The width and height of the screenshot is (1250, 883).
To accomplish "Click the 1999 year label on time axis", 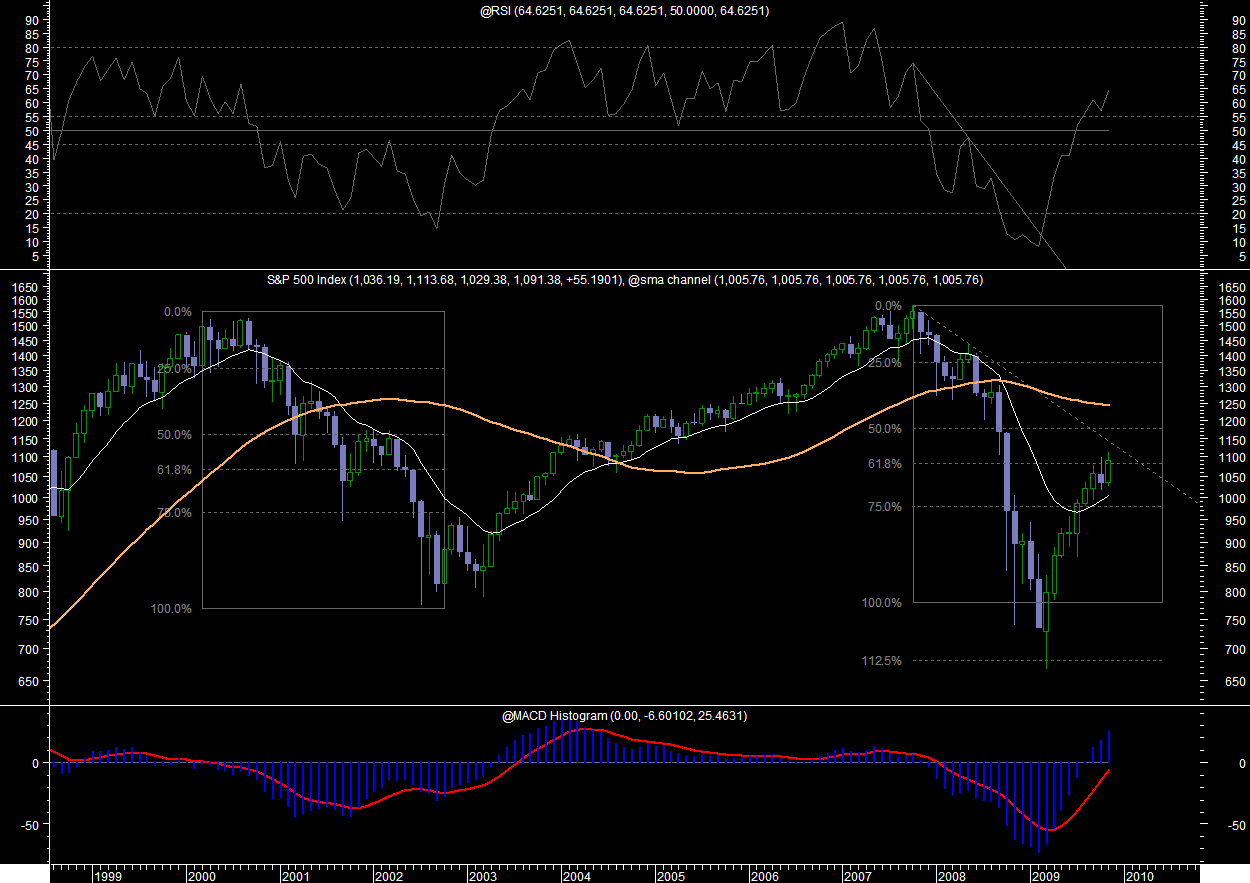I will click(108, 876).
